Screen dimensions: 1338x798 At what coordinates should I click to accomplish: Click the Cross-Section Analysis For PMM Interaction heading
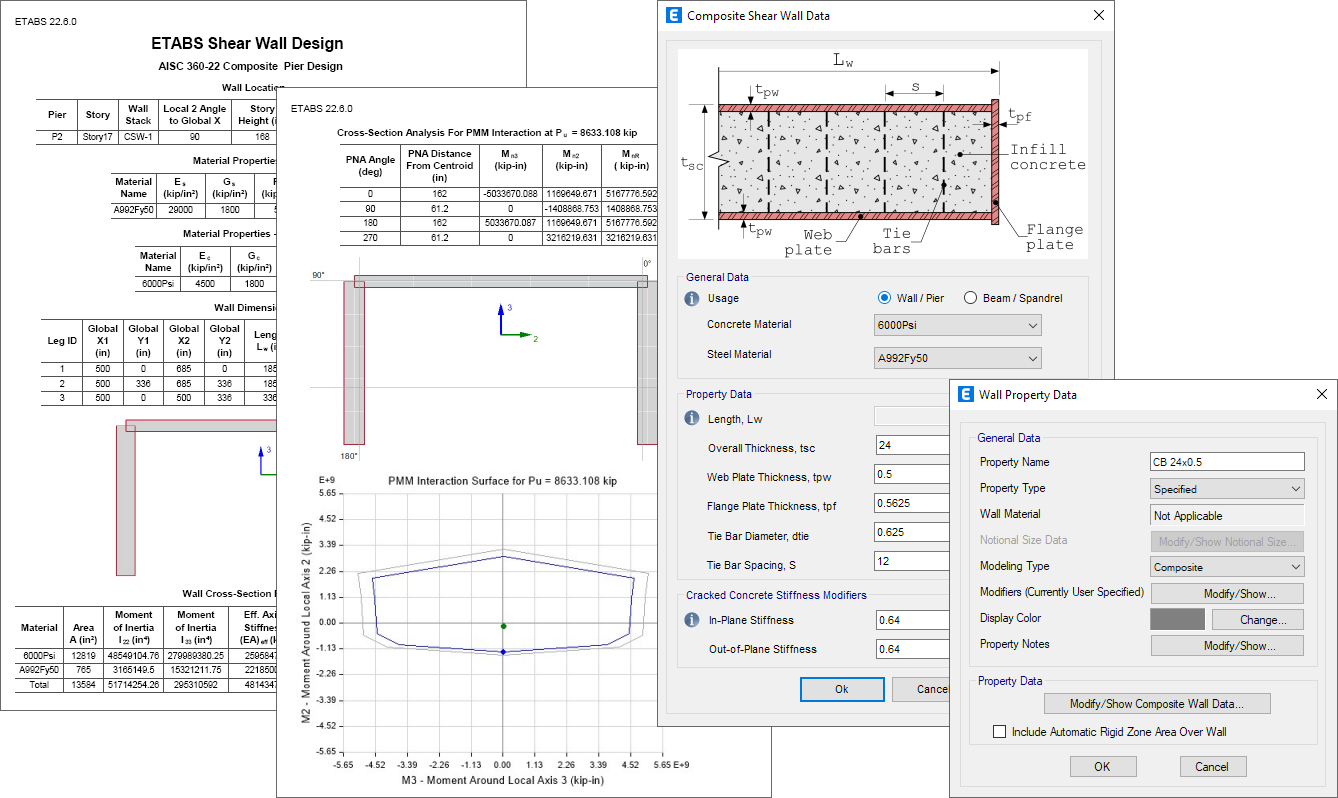click(x=488, y=132)
